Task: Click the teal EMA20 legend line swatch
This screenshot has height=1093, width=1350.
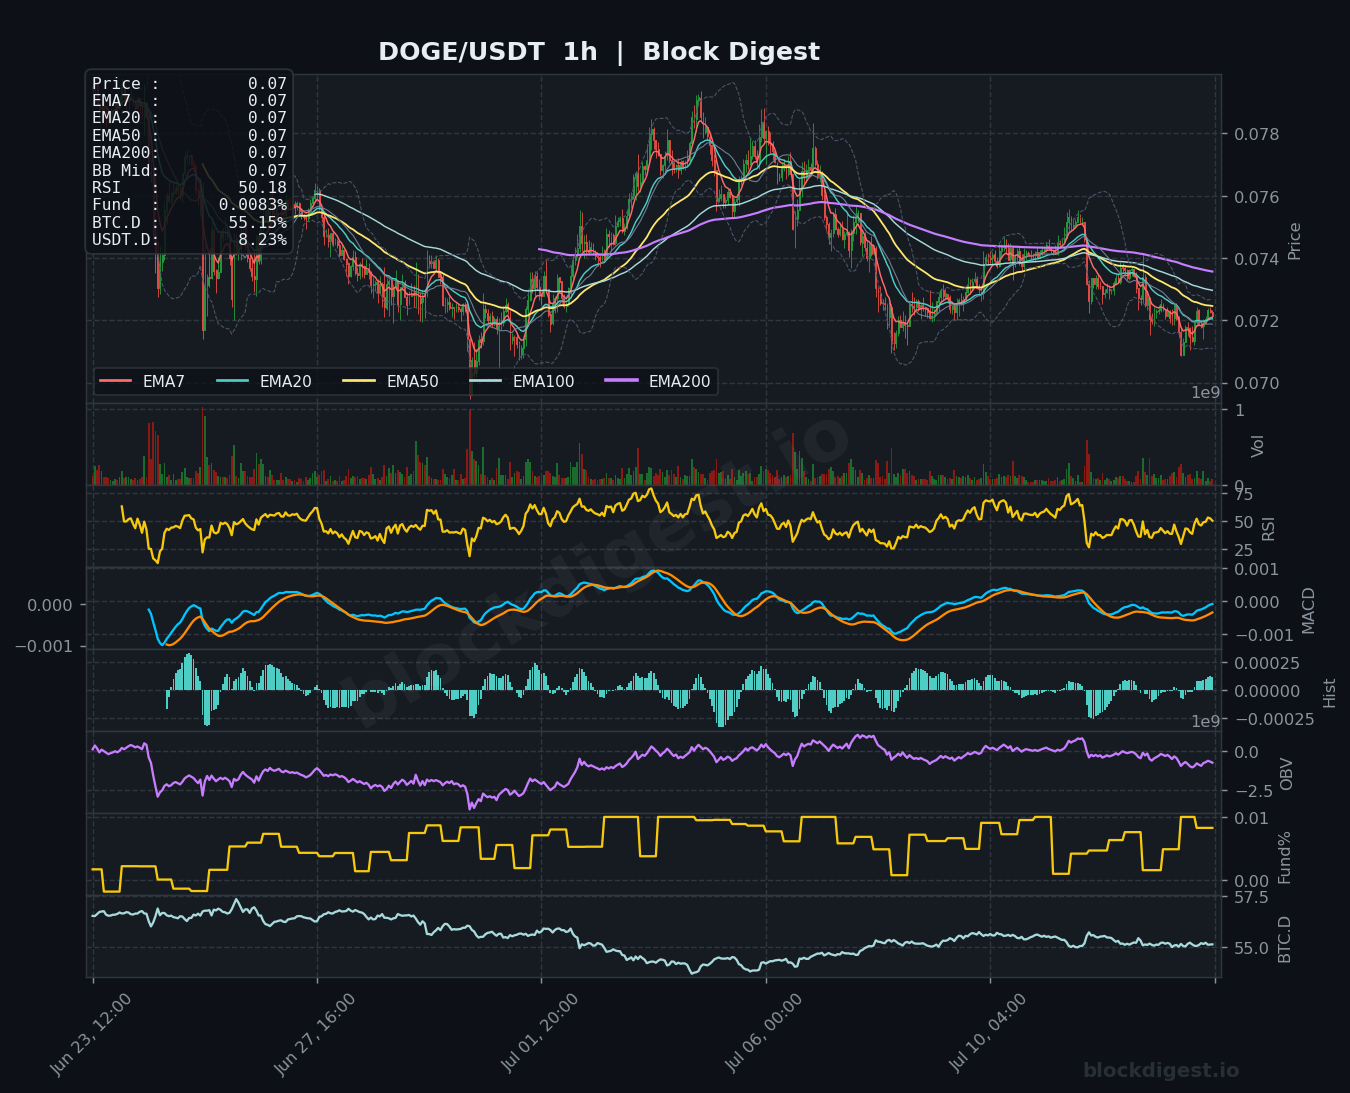Action: [x=233, y=381]
